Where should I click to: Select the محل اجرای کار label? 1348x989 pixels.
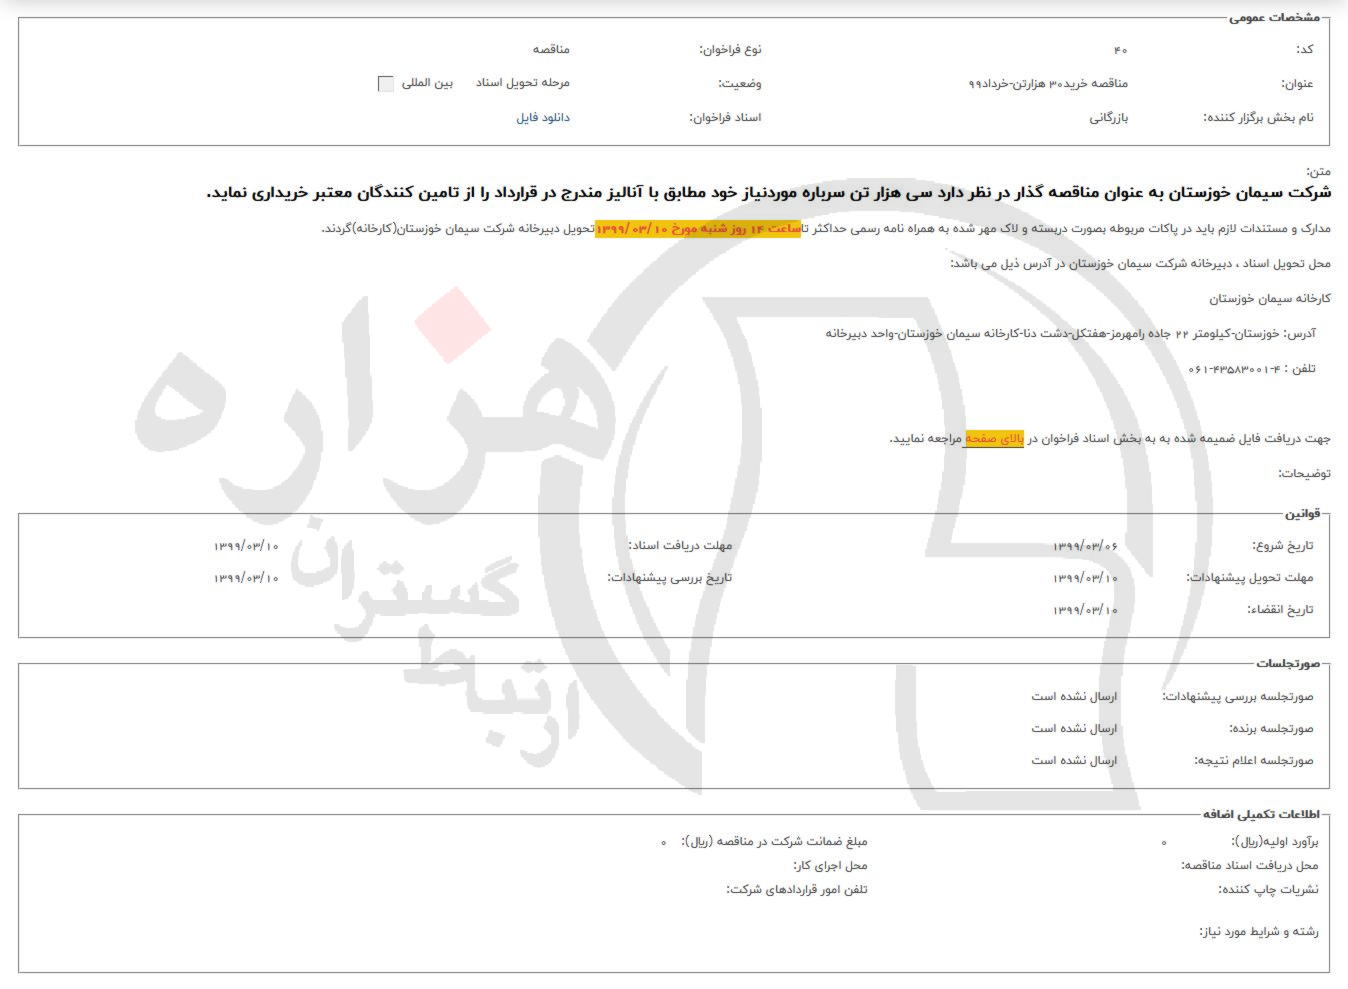[830, 866]
